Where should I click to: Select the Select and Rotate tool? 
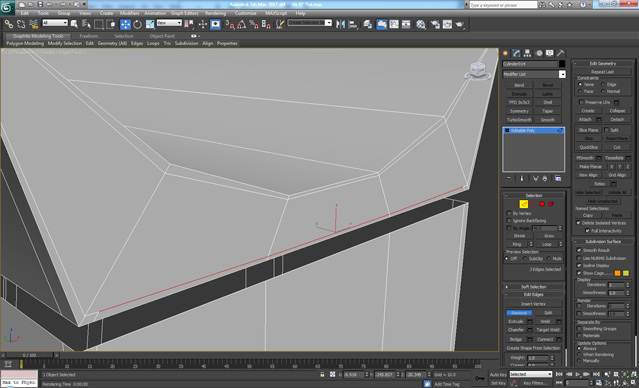137,24
